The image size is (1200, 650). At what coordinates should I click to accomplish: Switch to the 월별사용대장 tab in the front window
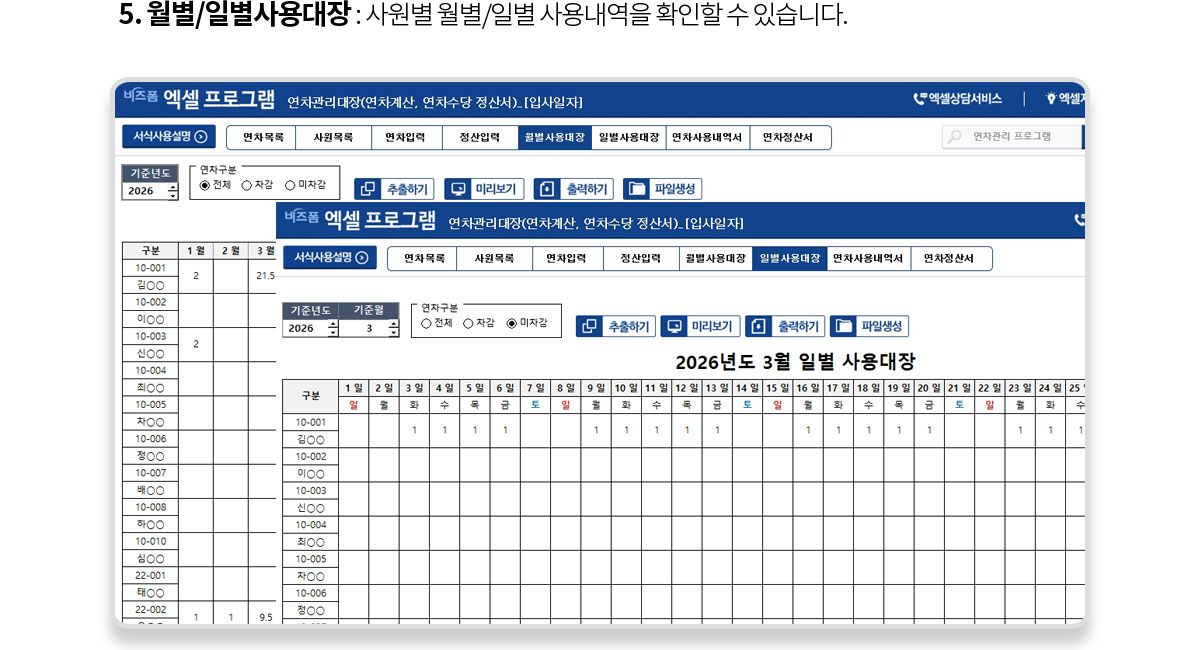click(715, 258)
